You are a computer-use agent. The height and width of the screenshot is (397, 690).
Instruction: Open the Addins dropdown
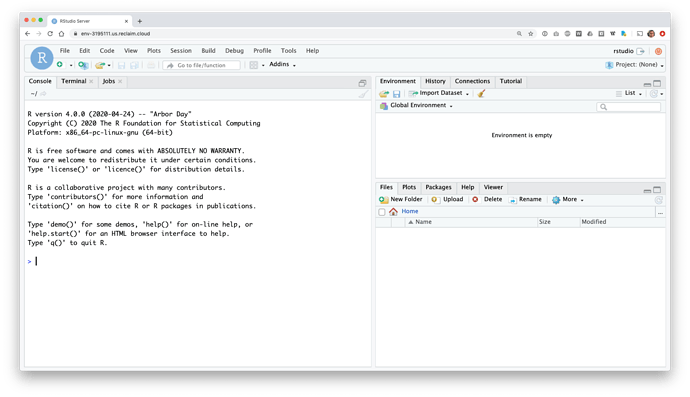tap(282, 64)
